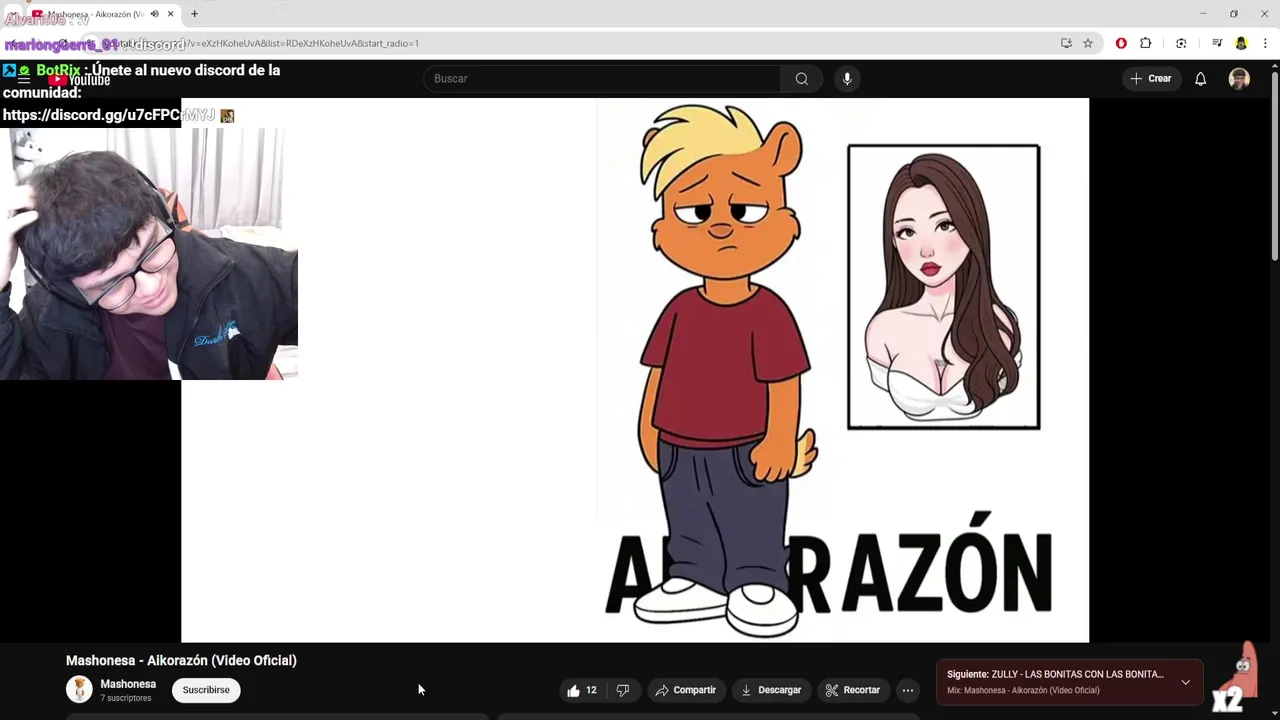The image size is (1280, 720).
Task: Minimize the browser window
Action: 1203,14
